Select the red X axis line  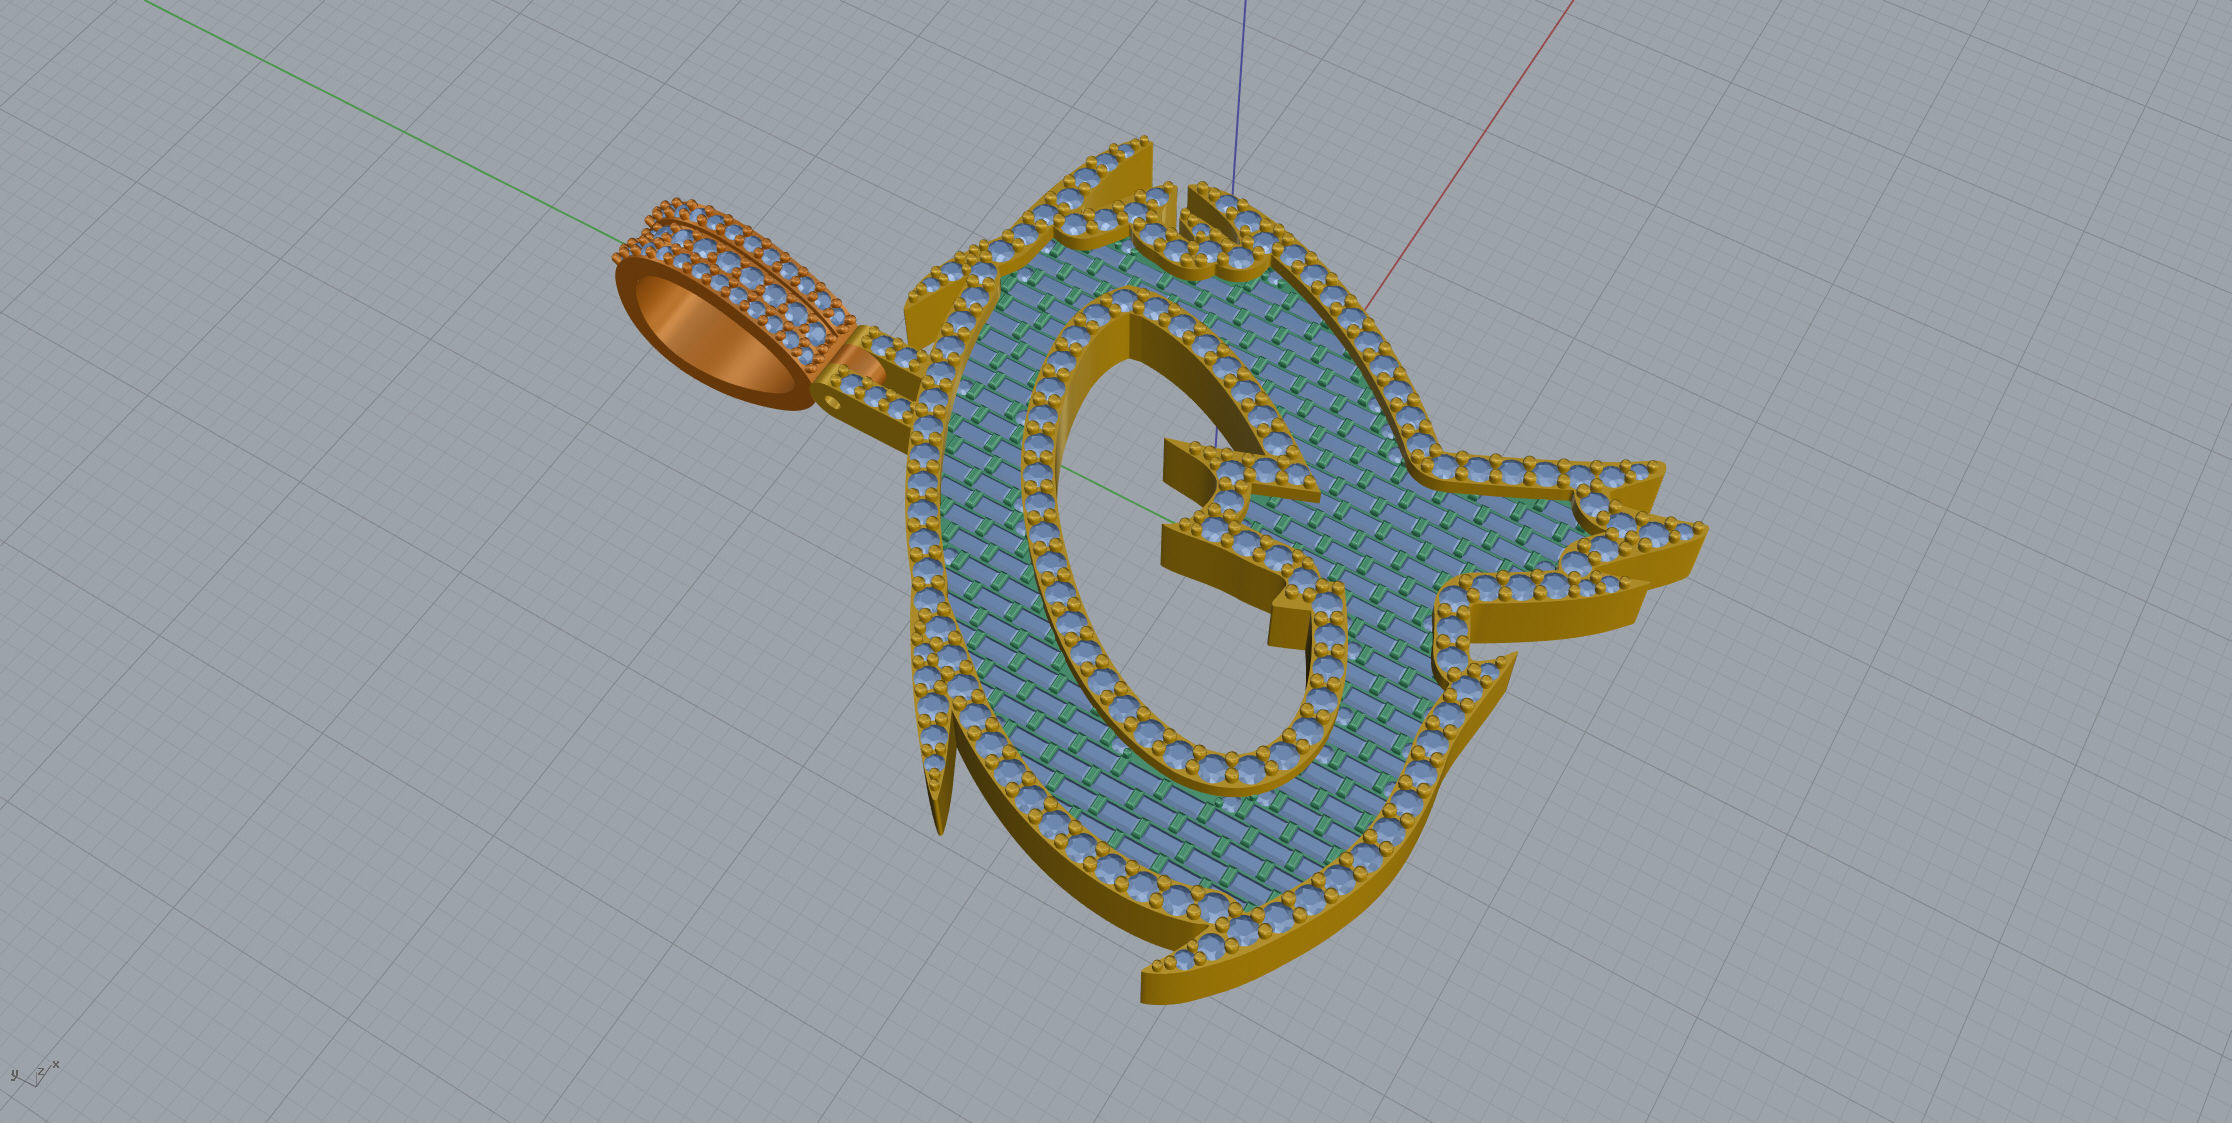[x=1468, y=155]
